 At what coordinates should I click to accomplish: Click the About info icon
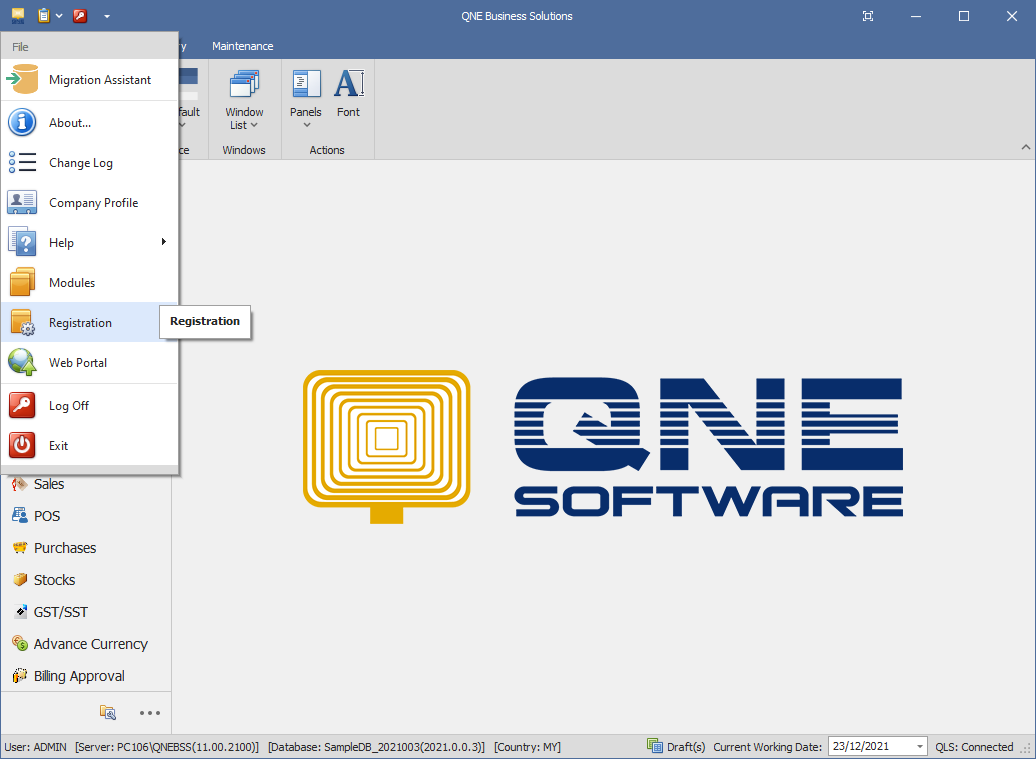(22, 123)
